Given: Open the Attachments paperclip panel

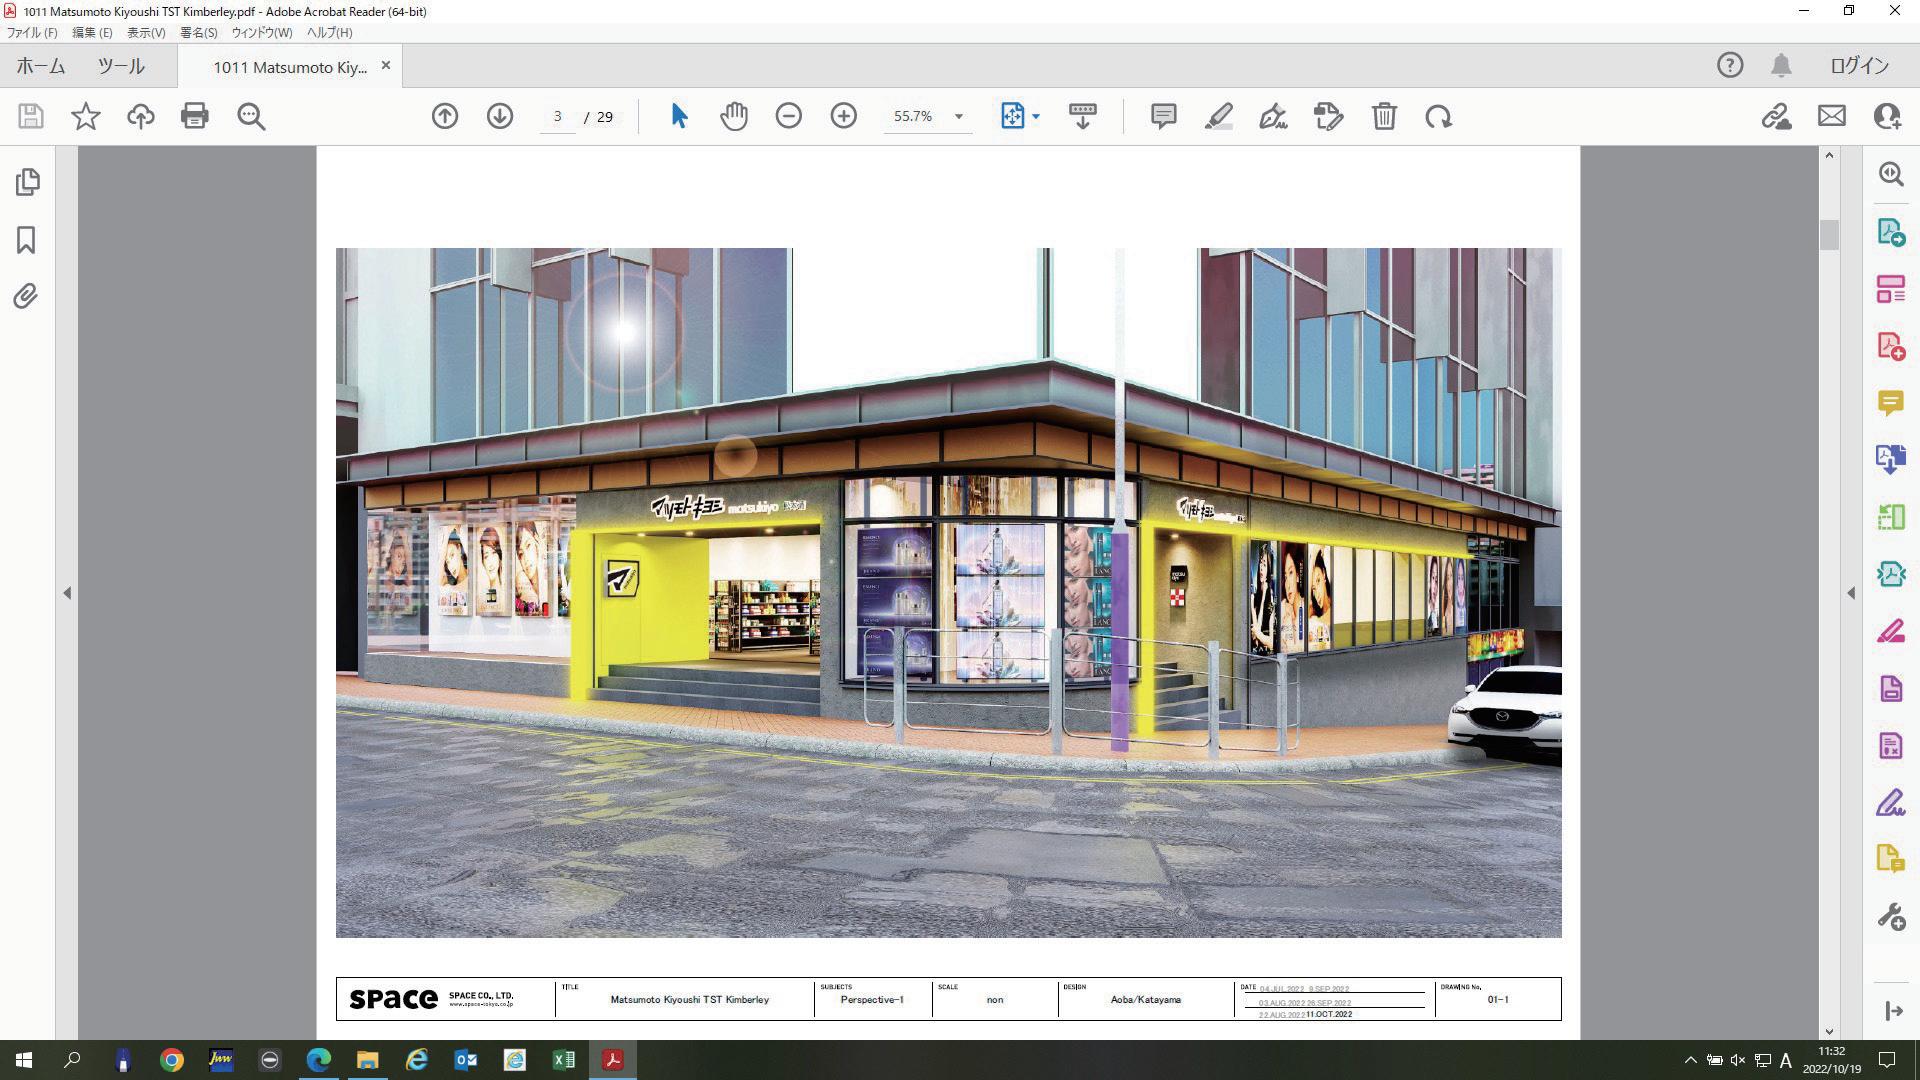Looking at the screenshot, I should (x=26, y=296).
